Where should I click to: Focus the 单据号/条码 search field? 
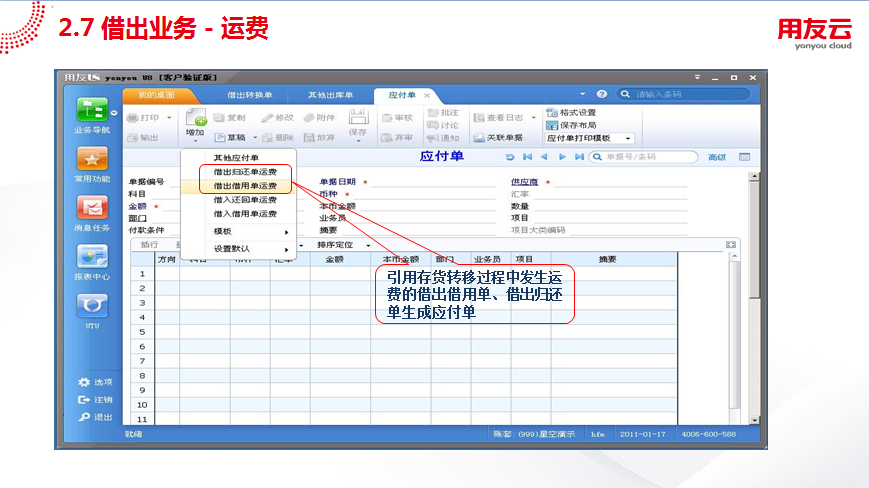pos(643,157)
